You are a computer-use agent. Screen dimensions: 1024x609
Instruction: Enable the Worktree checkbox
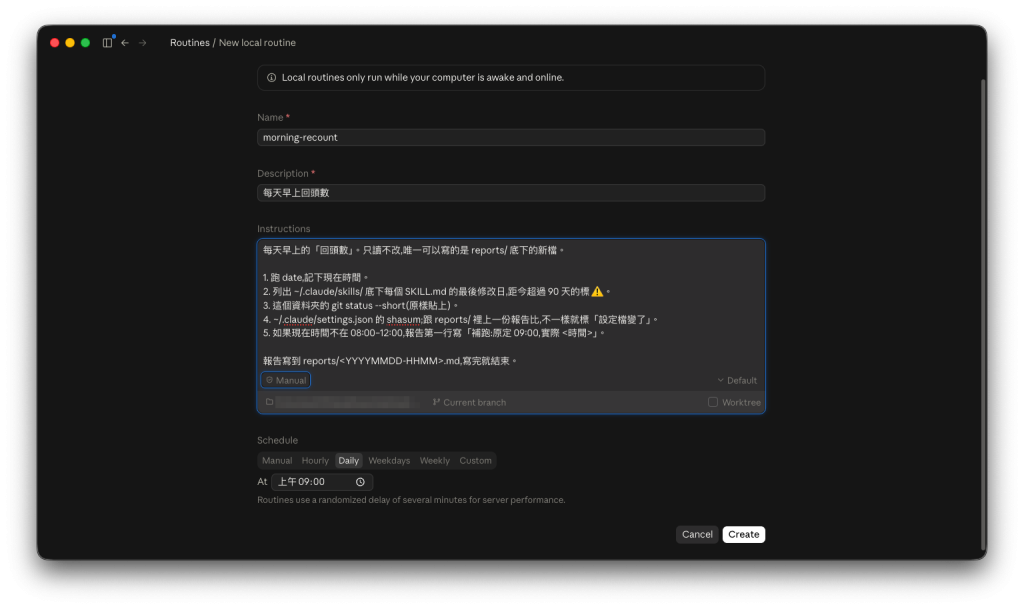(712, 402)
